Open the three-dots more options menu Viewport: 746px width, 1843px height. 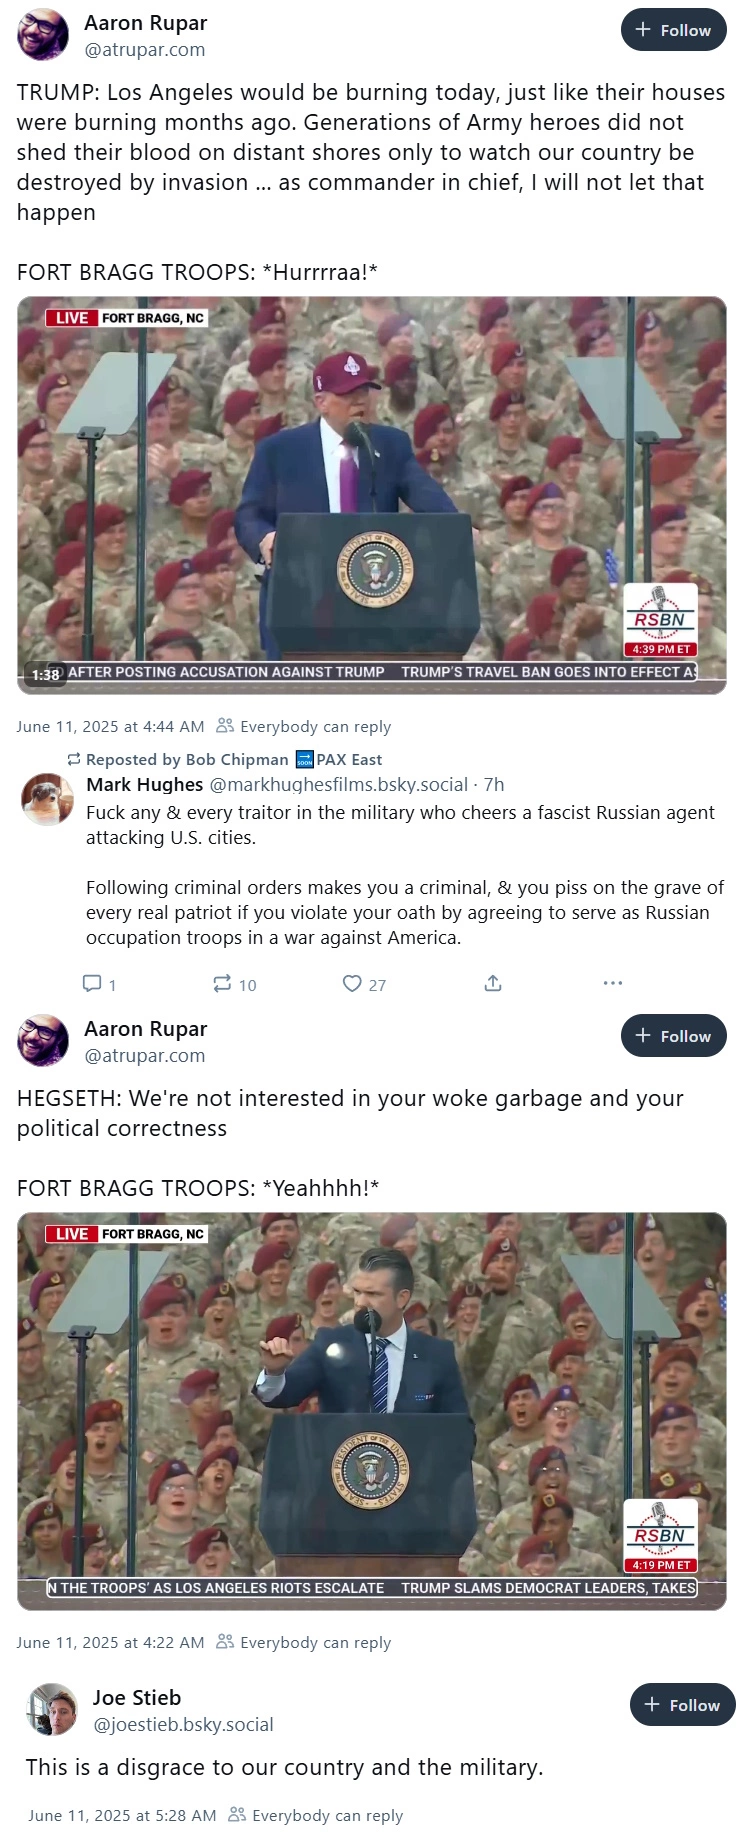613,984
